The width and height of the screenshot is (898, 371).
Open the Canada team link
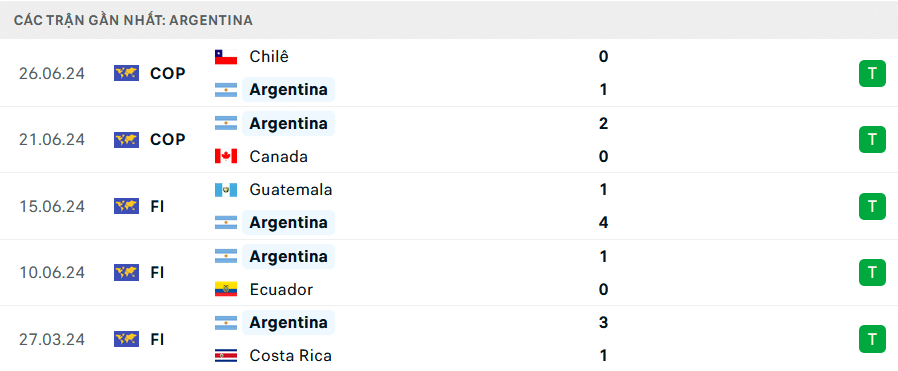[x=278, y=156]
